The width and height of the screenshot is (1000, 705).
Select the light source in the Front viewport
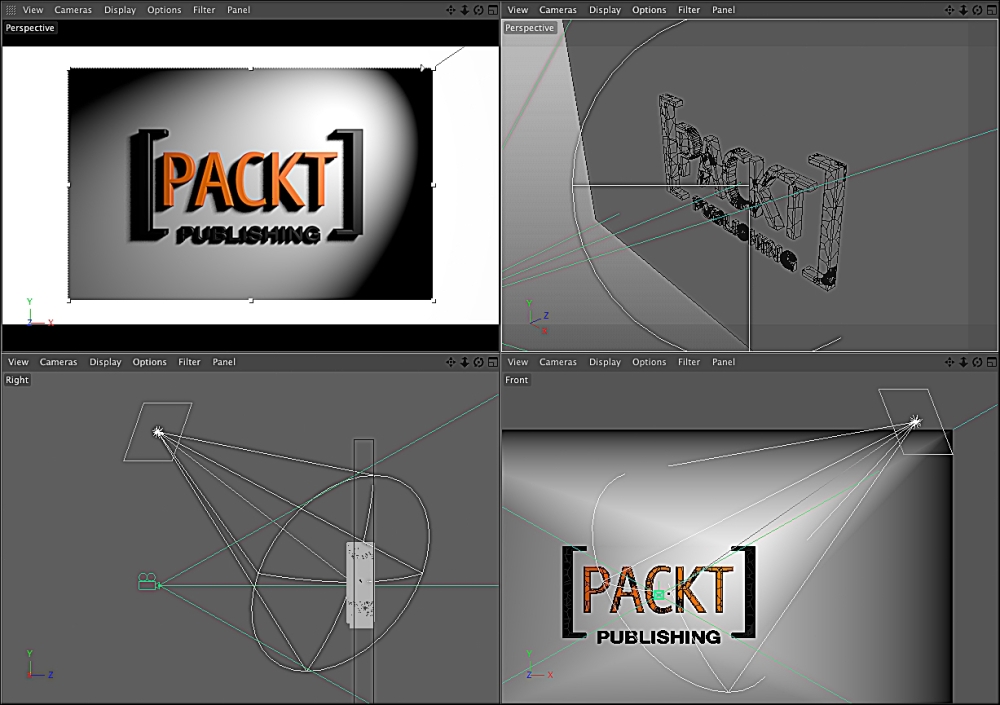[x=914, y=423]
